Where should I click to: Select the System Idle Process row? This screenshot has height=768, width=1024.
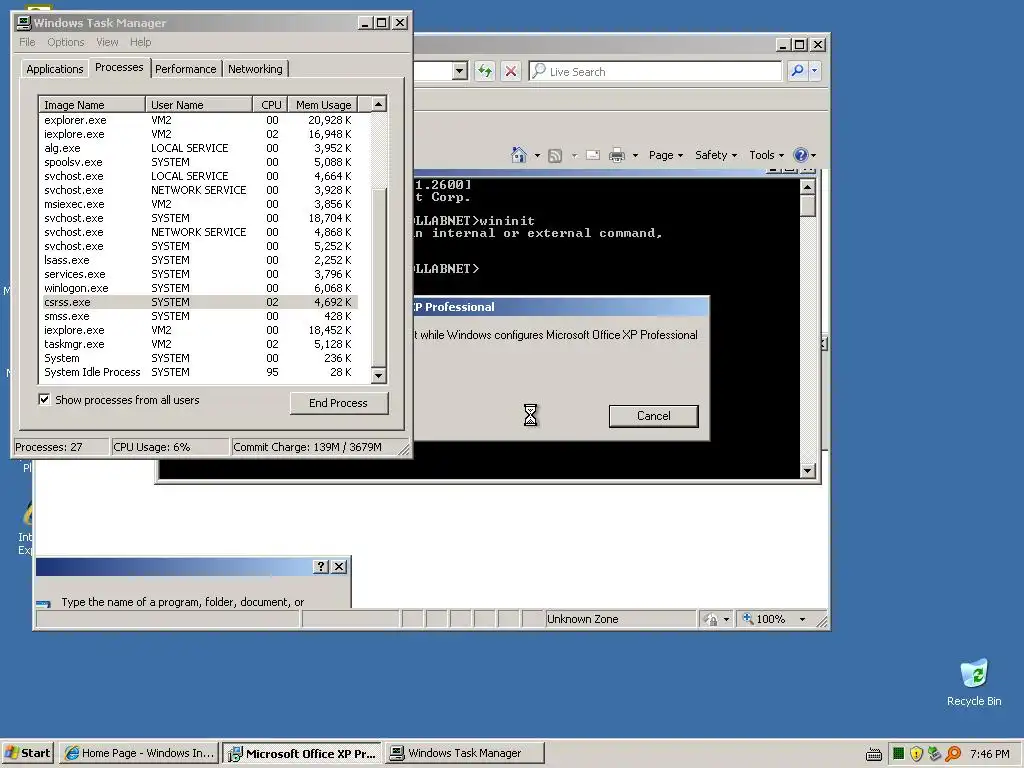coord(198,372)
